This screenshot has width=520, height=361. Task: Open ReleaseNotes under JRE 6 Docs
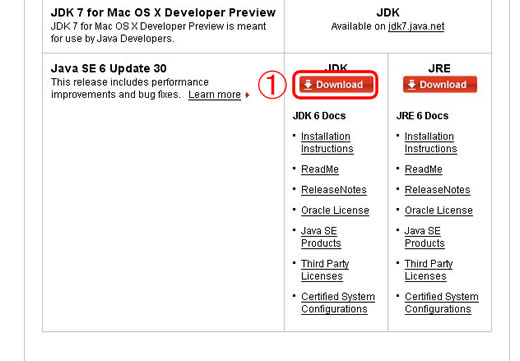tap(437, 190)
